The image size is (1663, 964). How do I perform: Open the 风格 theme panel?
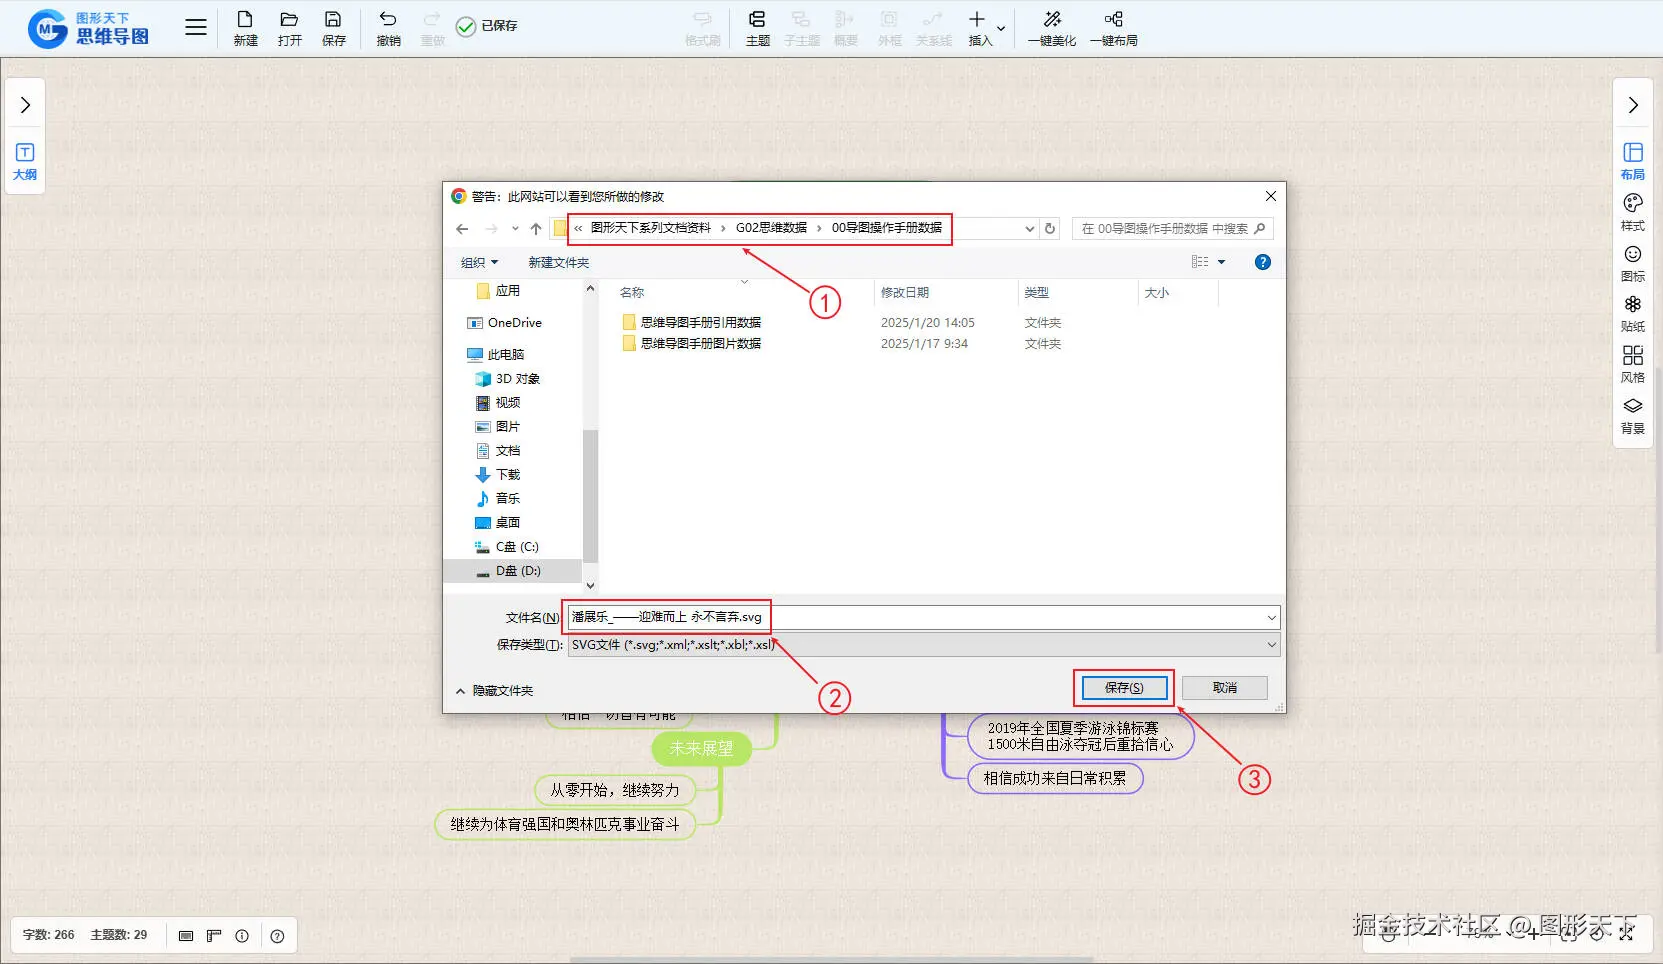(1632, 364)
